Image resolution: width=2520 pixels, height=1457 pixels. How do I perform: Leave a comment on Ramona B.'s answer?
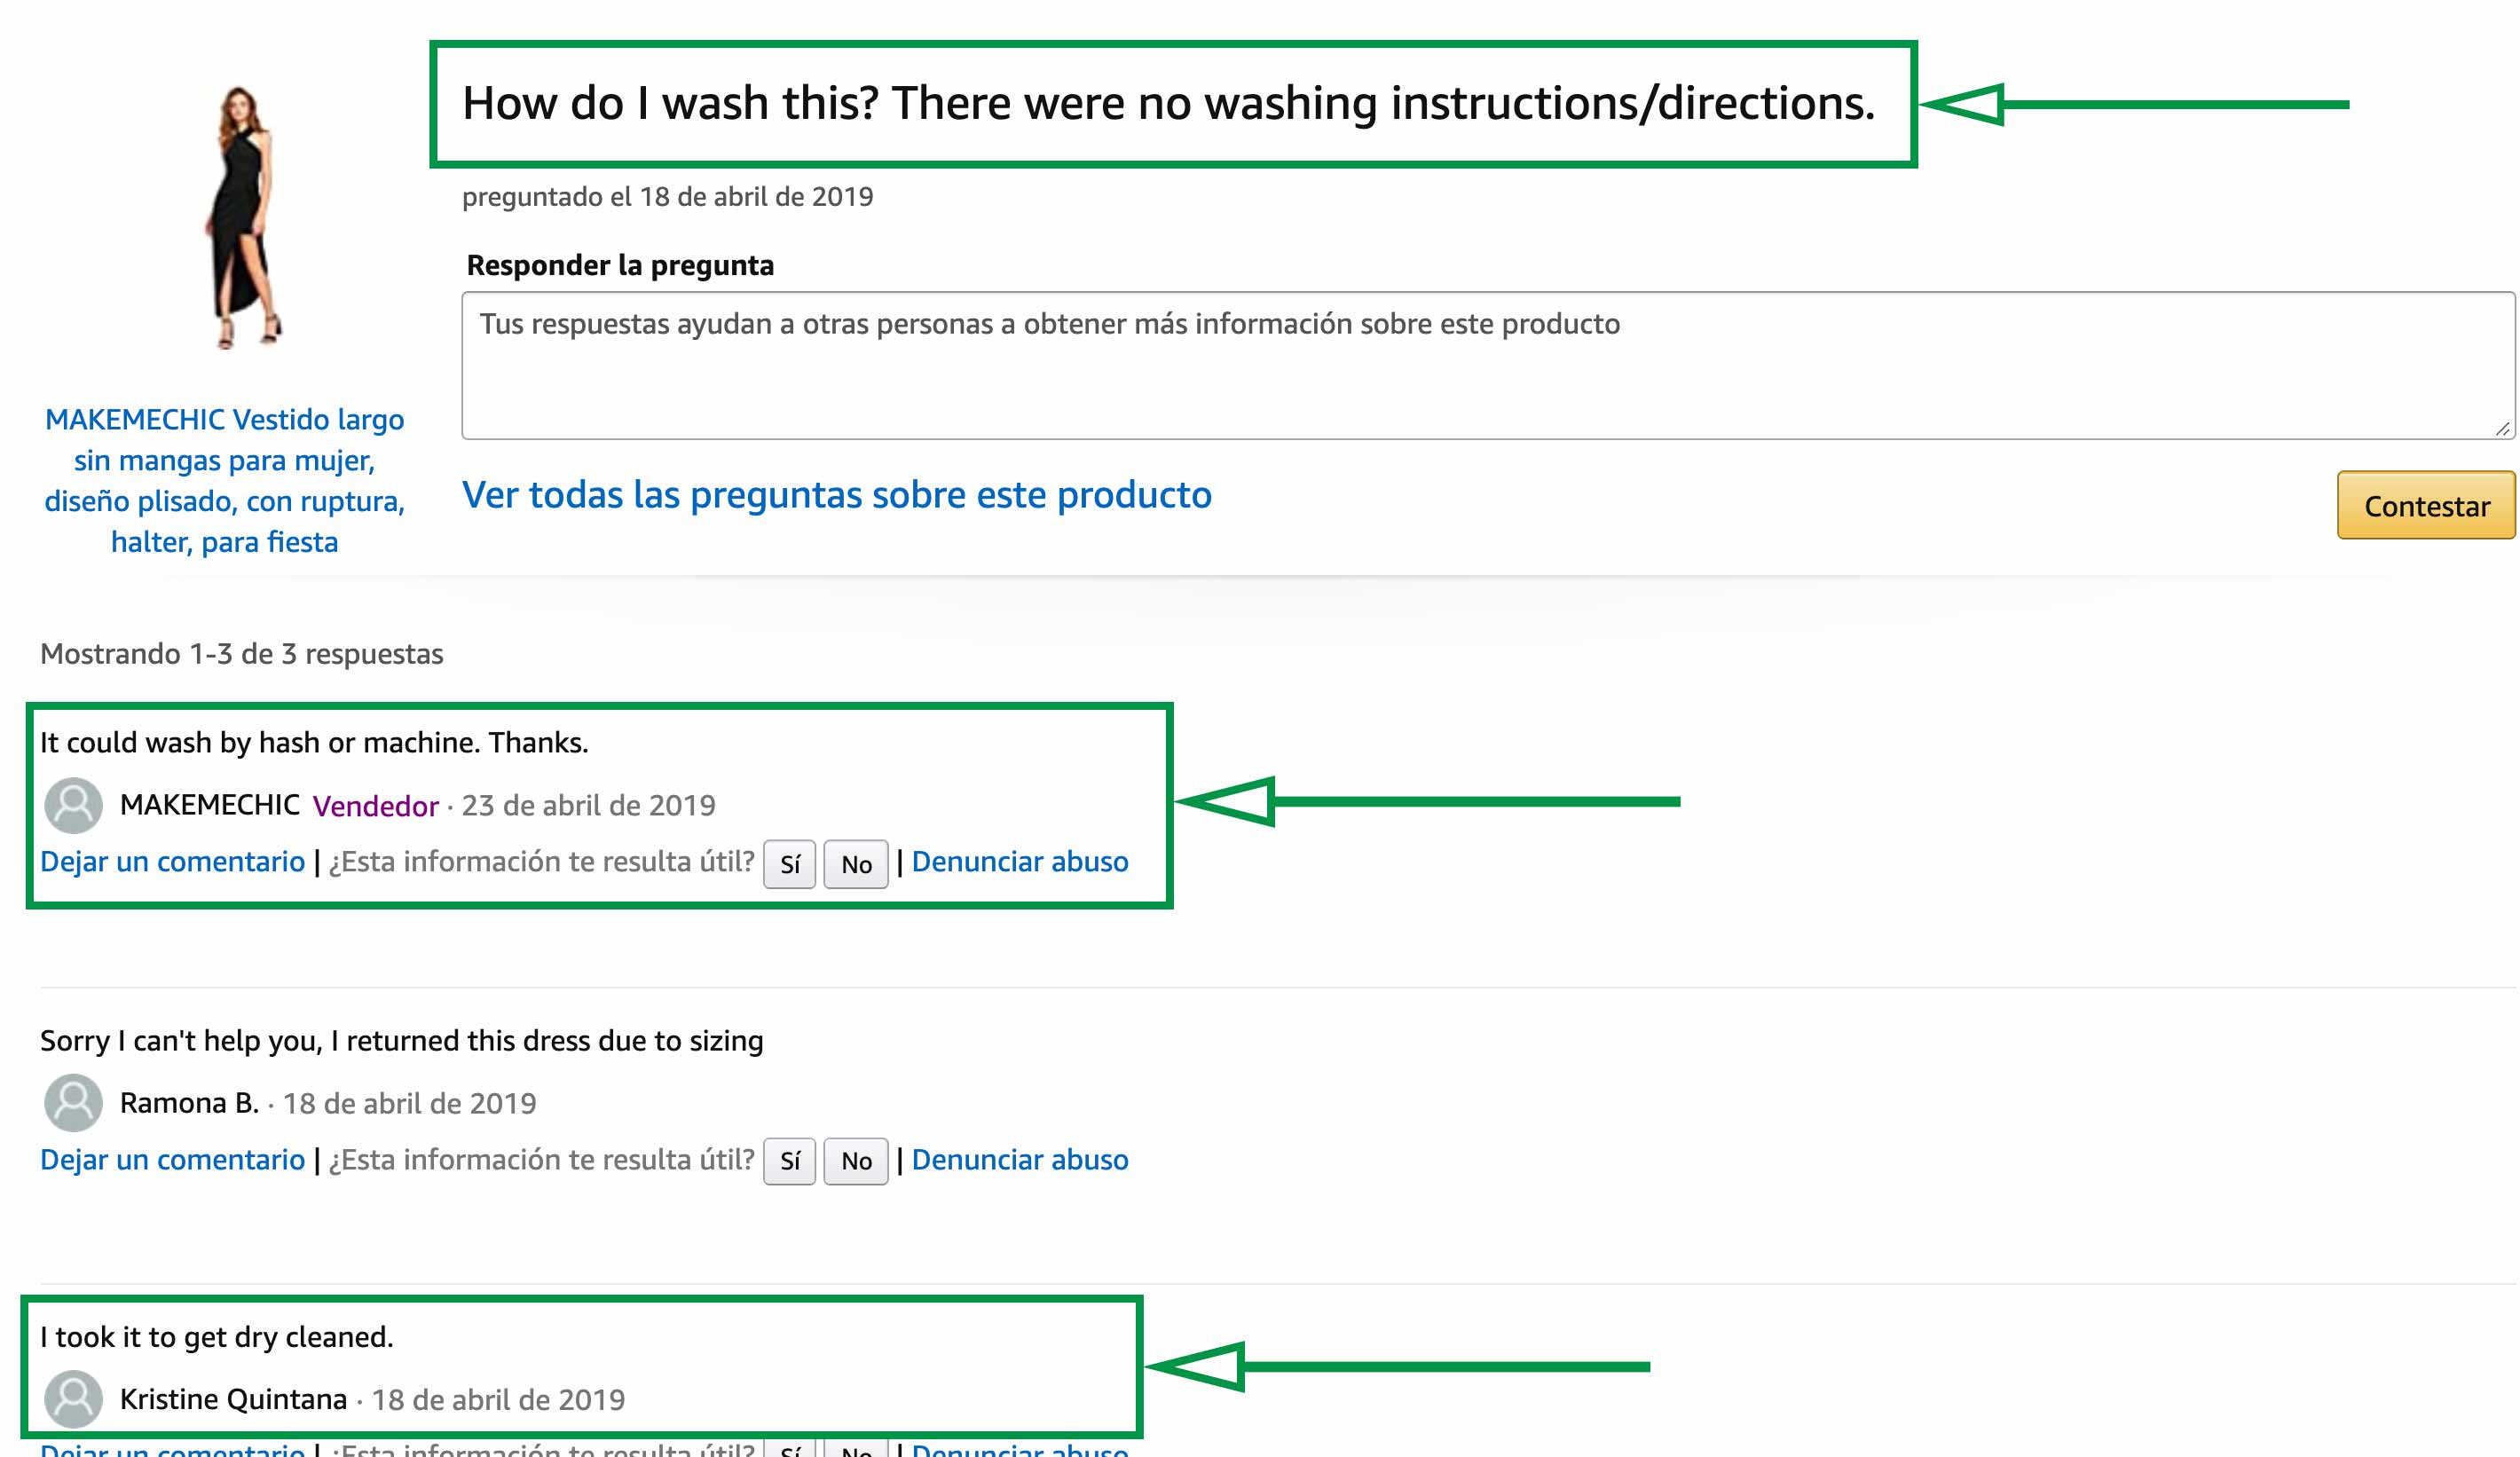(173, 1160)
